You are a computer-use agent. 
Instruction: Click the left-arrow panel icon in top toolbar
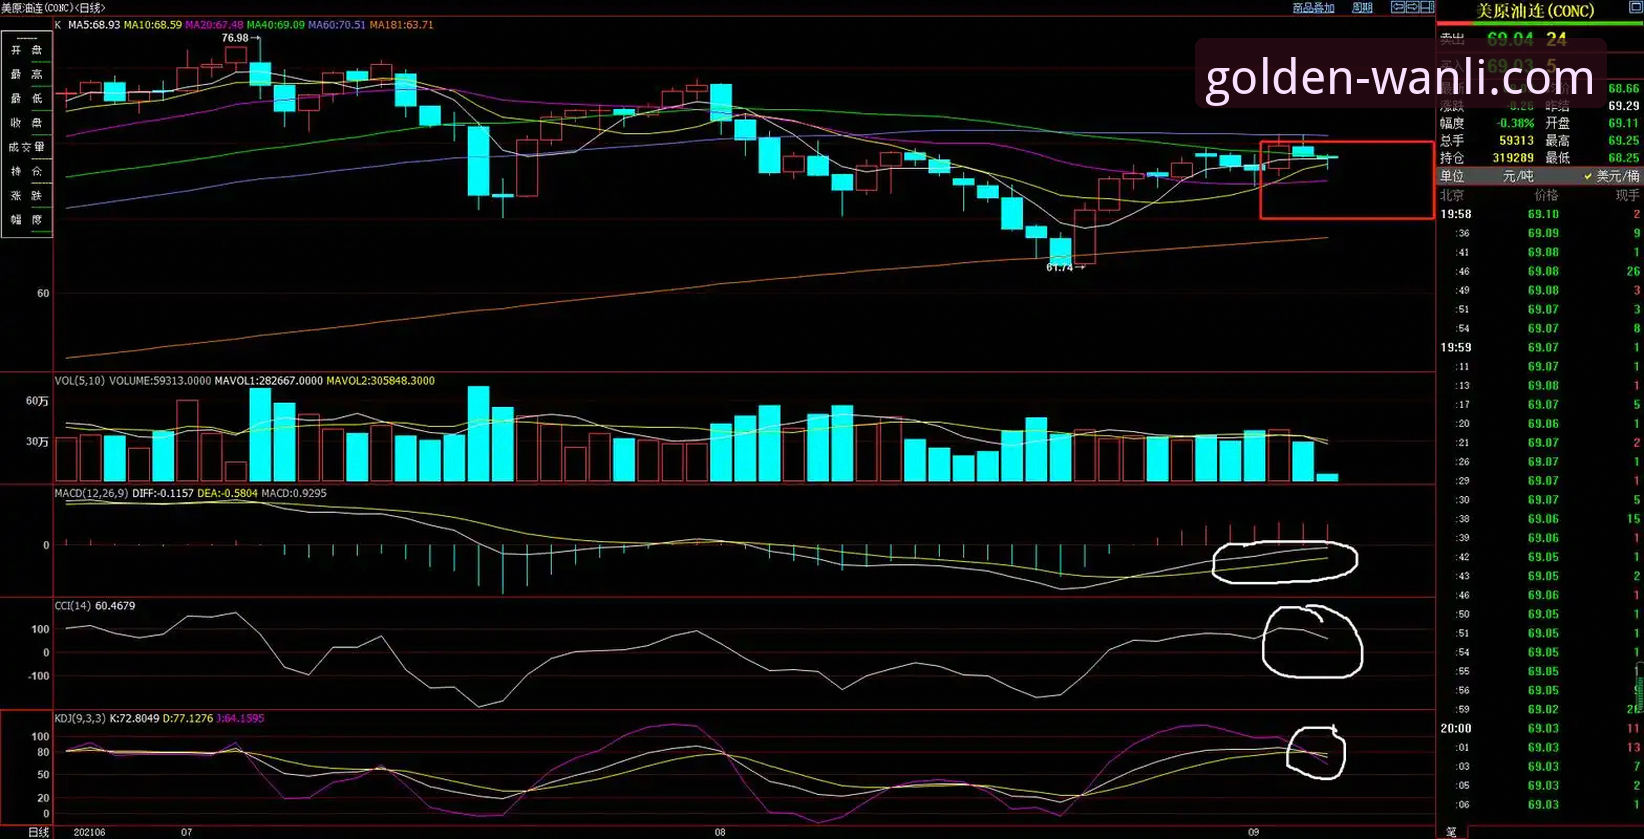click(x=1398, y=7)
